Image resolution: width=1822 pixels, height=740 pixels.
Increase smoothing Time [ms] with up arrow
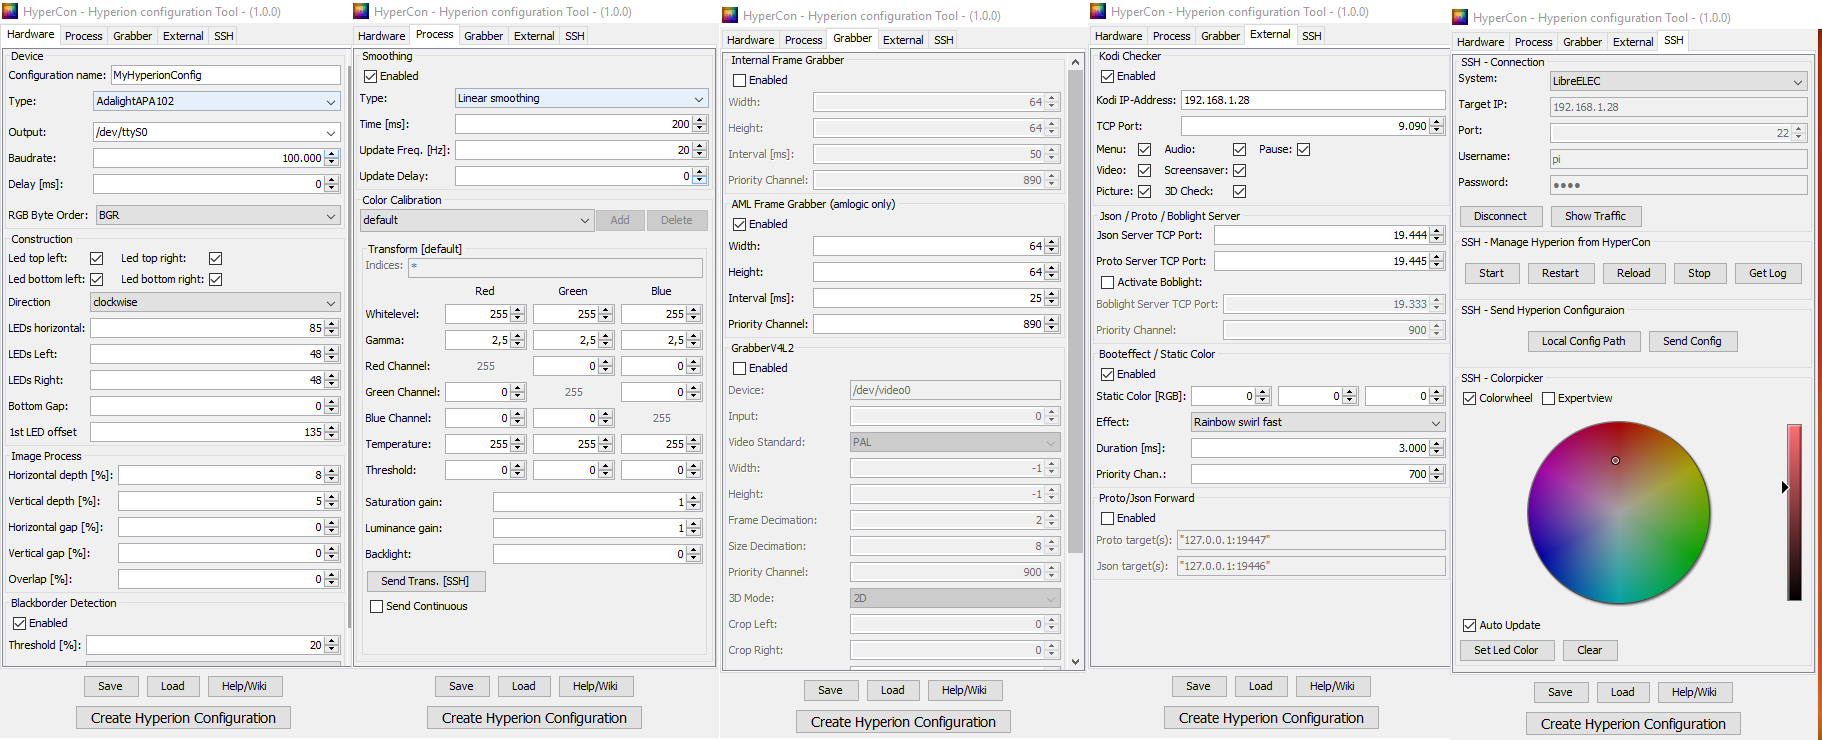tap(699, 120)
